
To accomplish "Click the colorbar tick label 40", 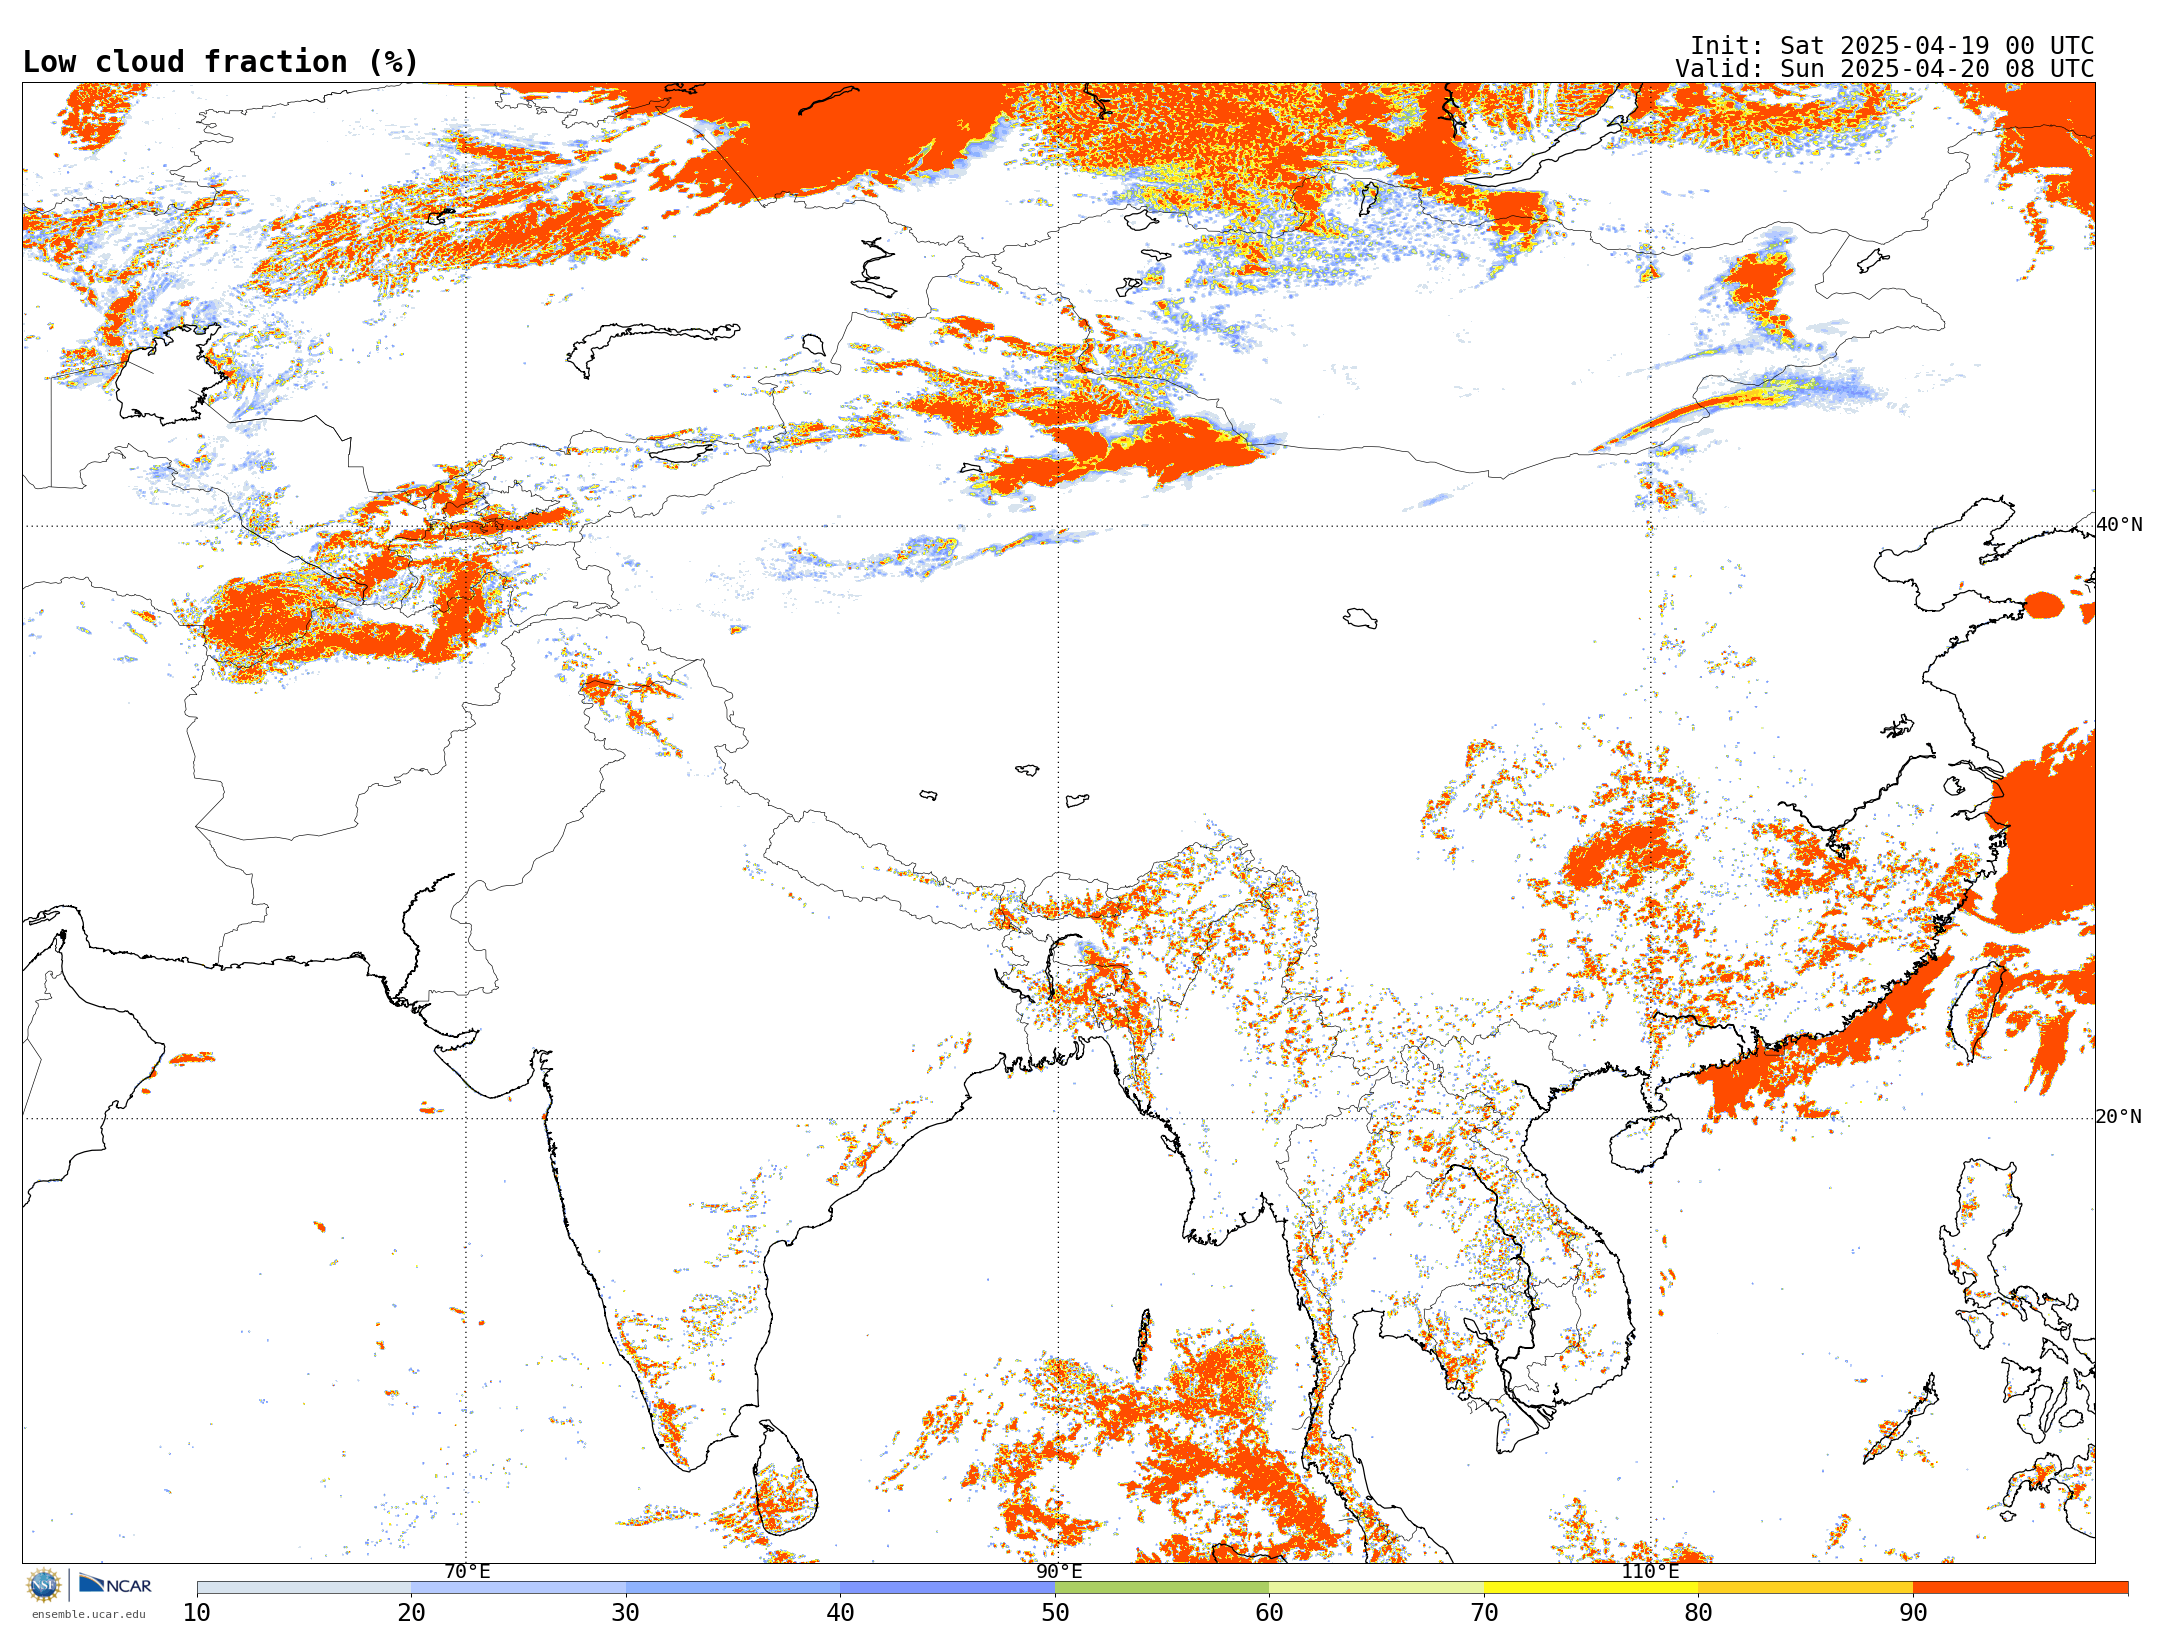I will pyautogui.click(x=840, y=1613).
